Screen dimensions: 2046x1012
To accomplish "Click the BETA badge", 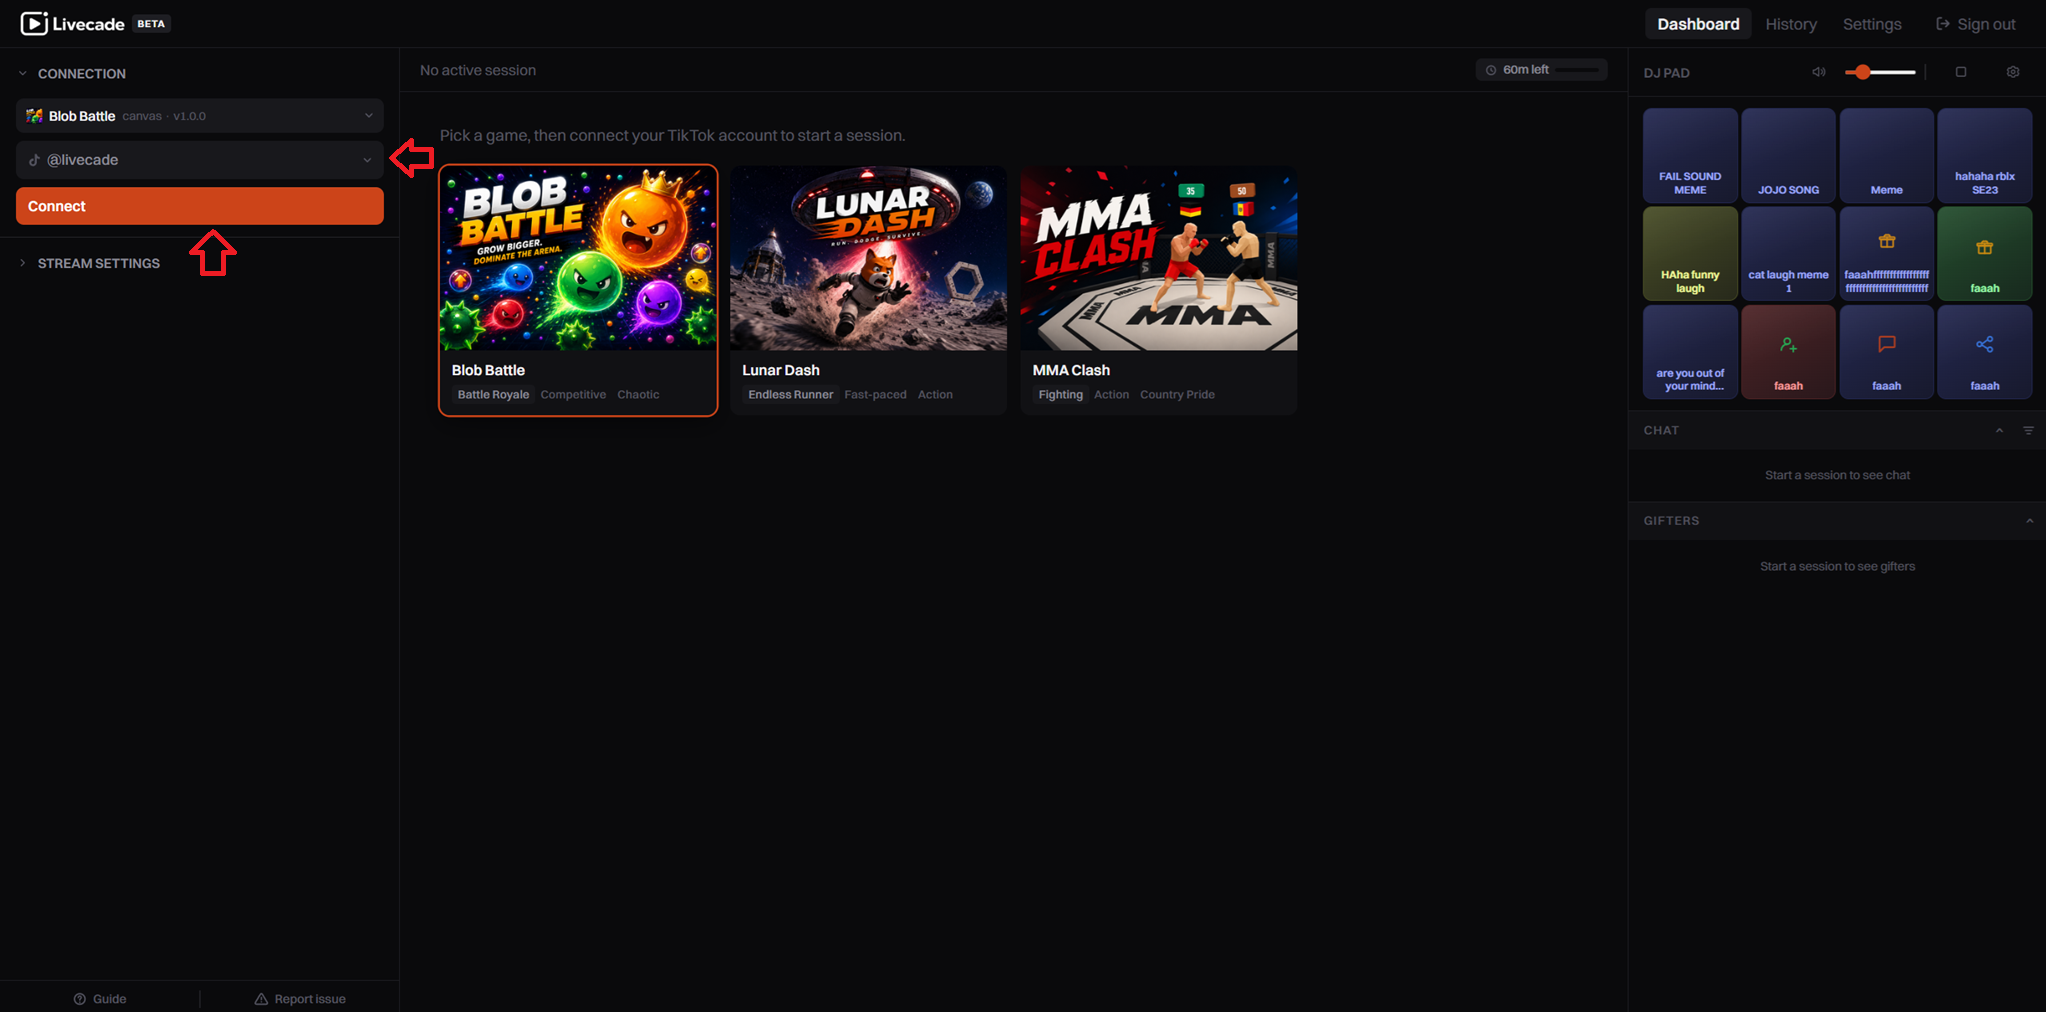I will point(151,24).
